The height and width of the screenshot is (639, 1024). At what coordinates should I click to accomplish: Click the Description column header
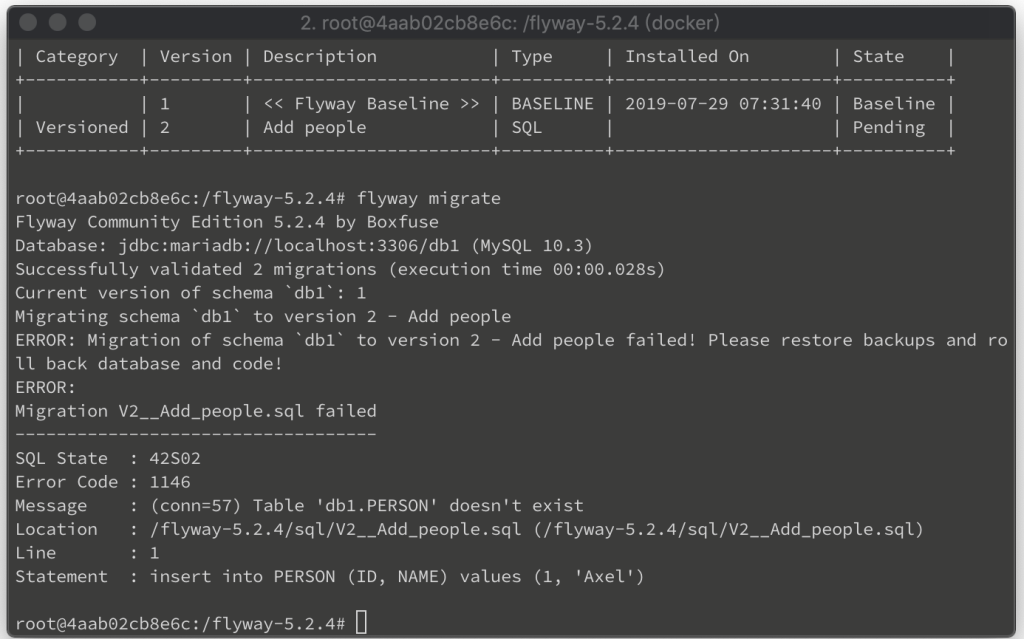(320, 57)
